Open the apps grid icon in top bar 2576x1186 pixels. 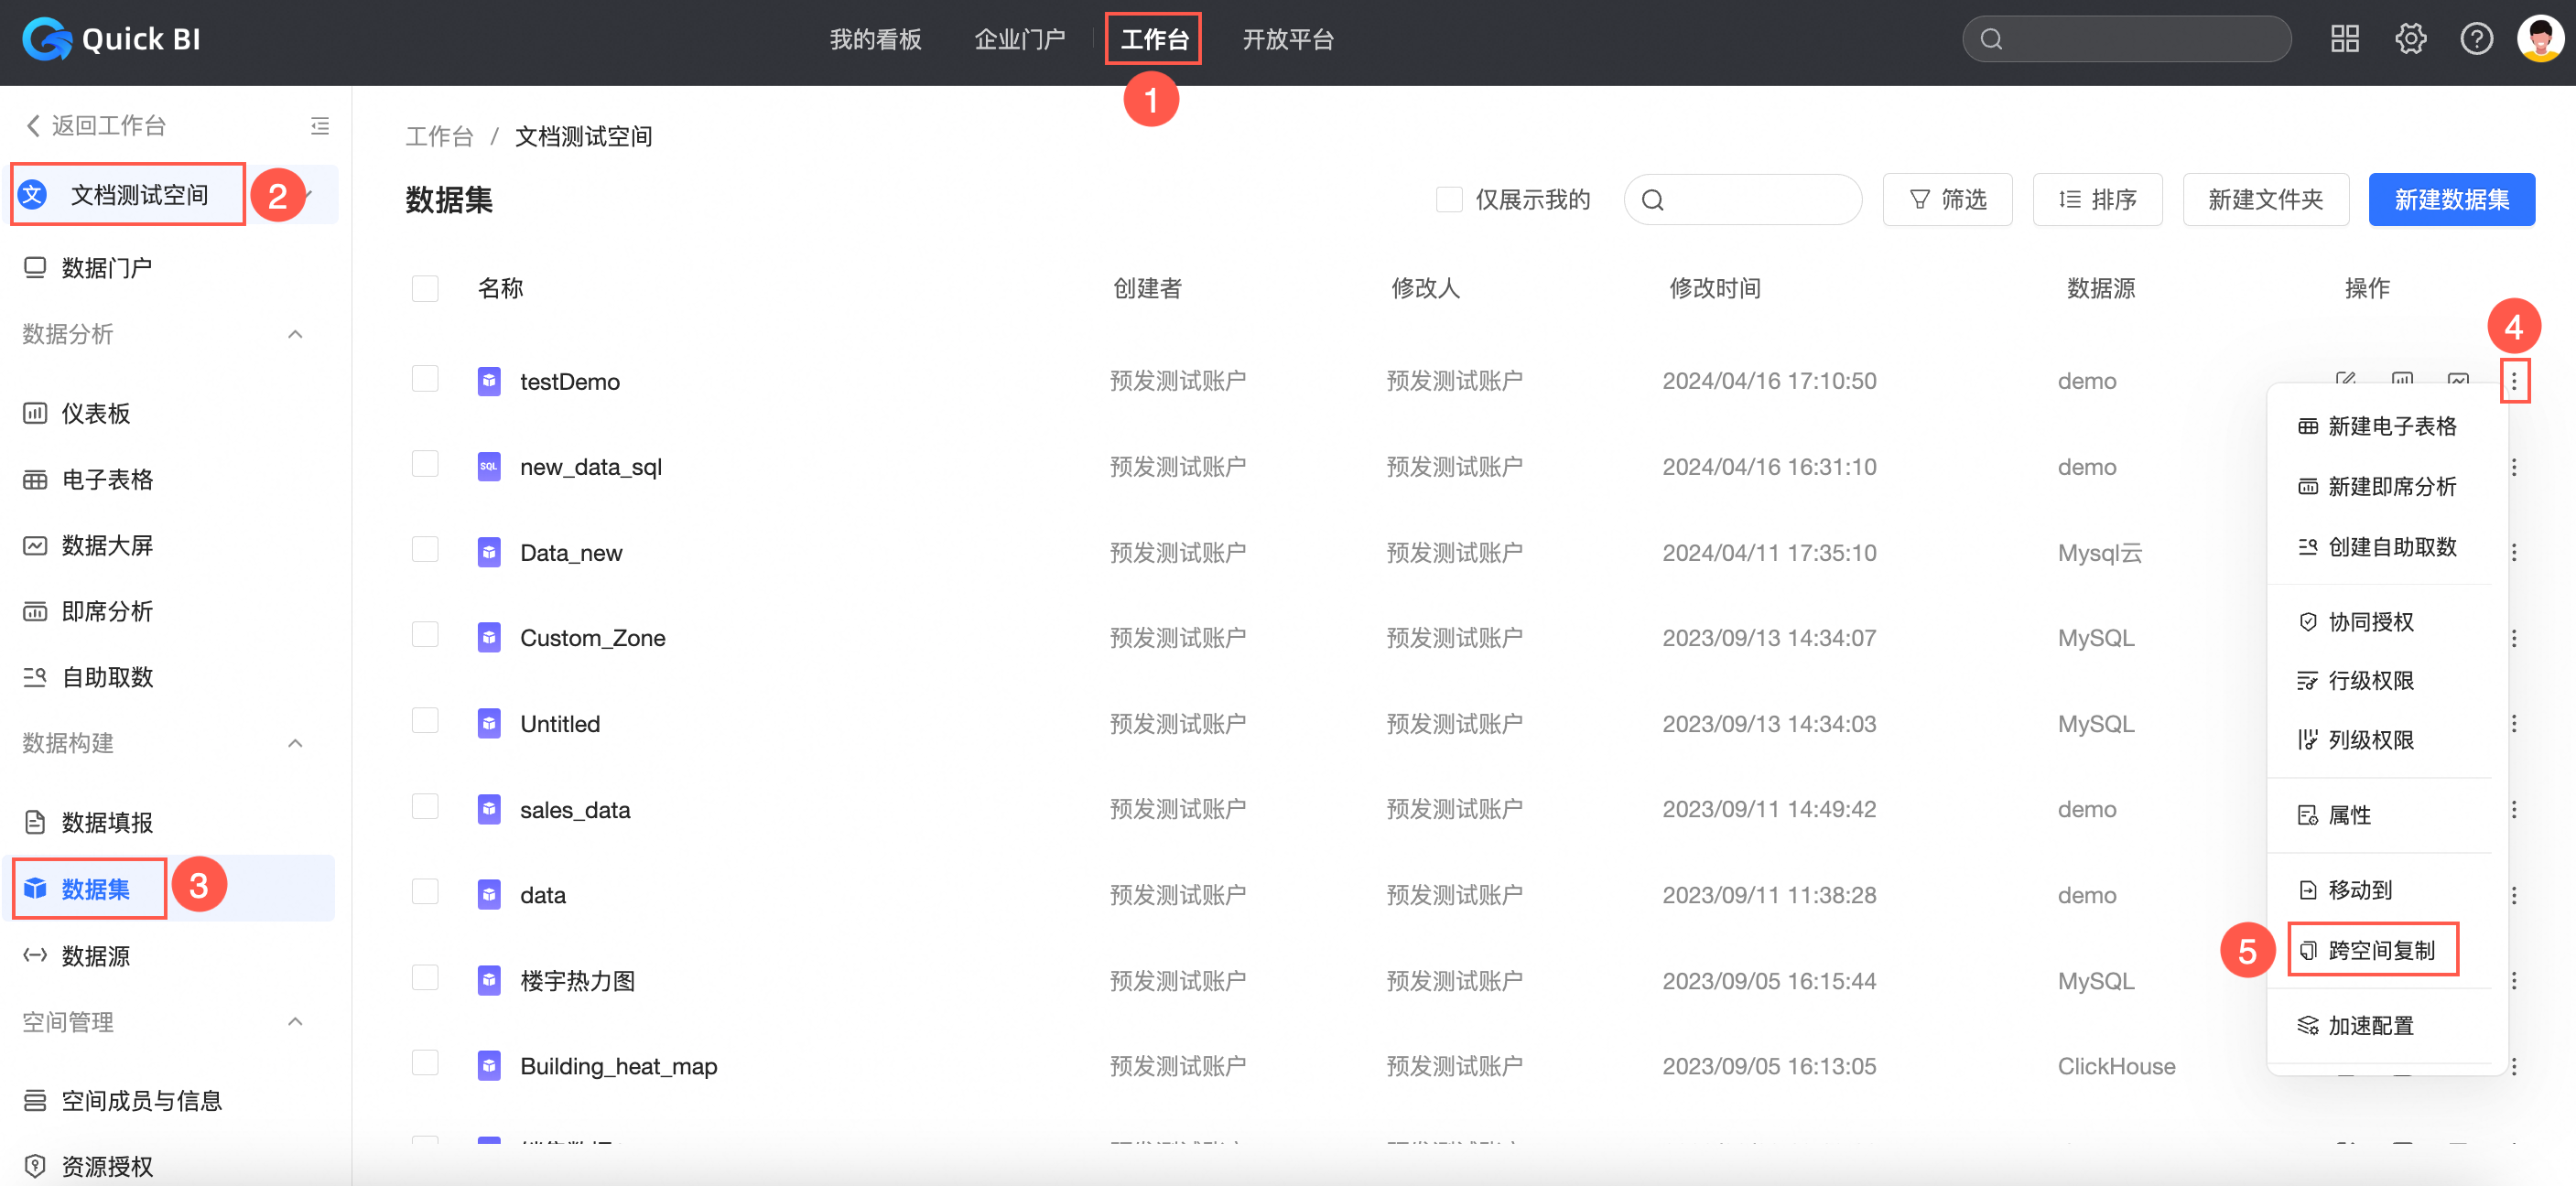[2344, 39]
